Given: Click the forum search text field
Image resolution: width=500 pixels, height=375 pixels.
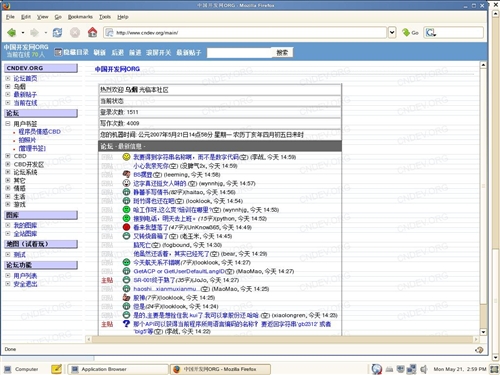Looking at the screenshot, I should pos(239,53).
